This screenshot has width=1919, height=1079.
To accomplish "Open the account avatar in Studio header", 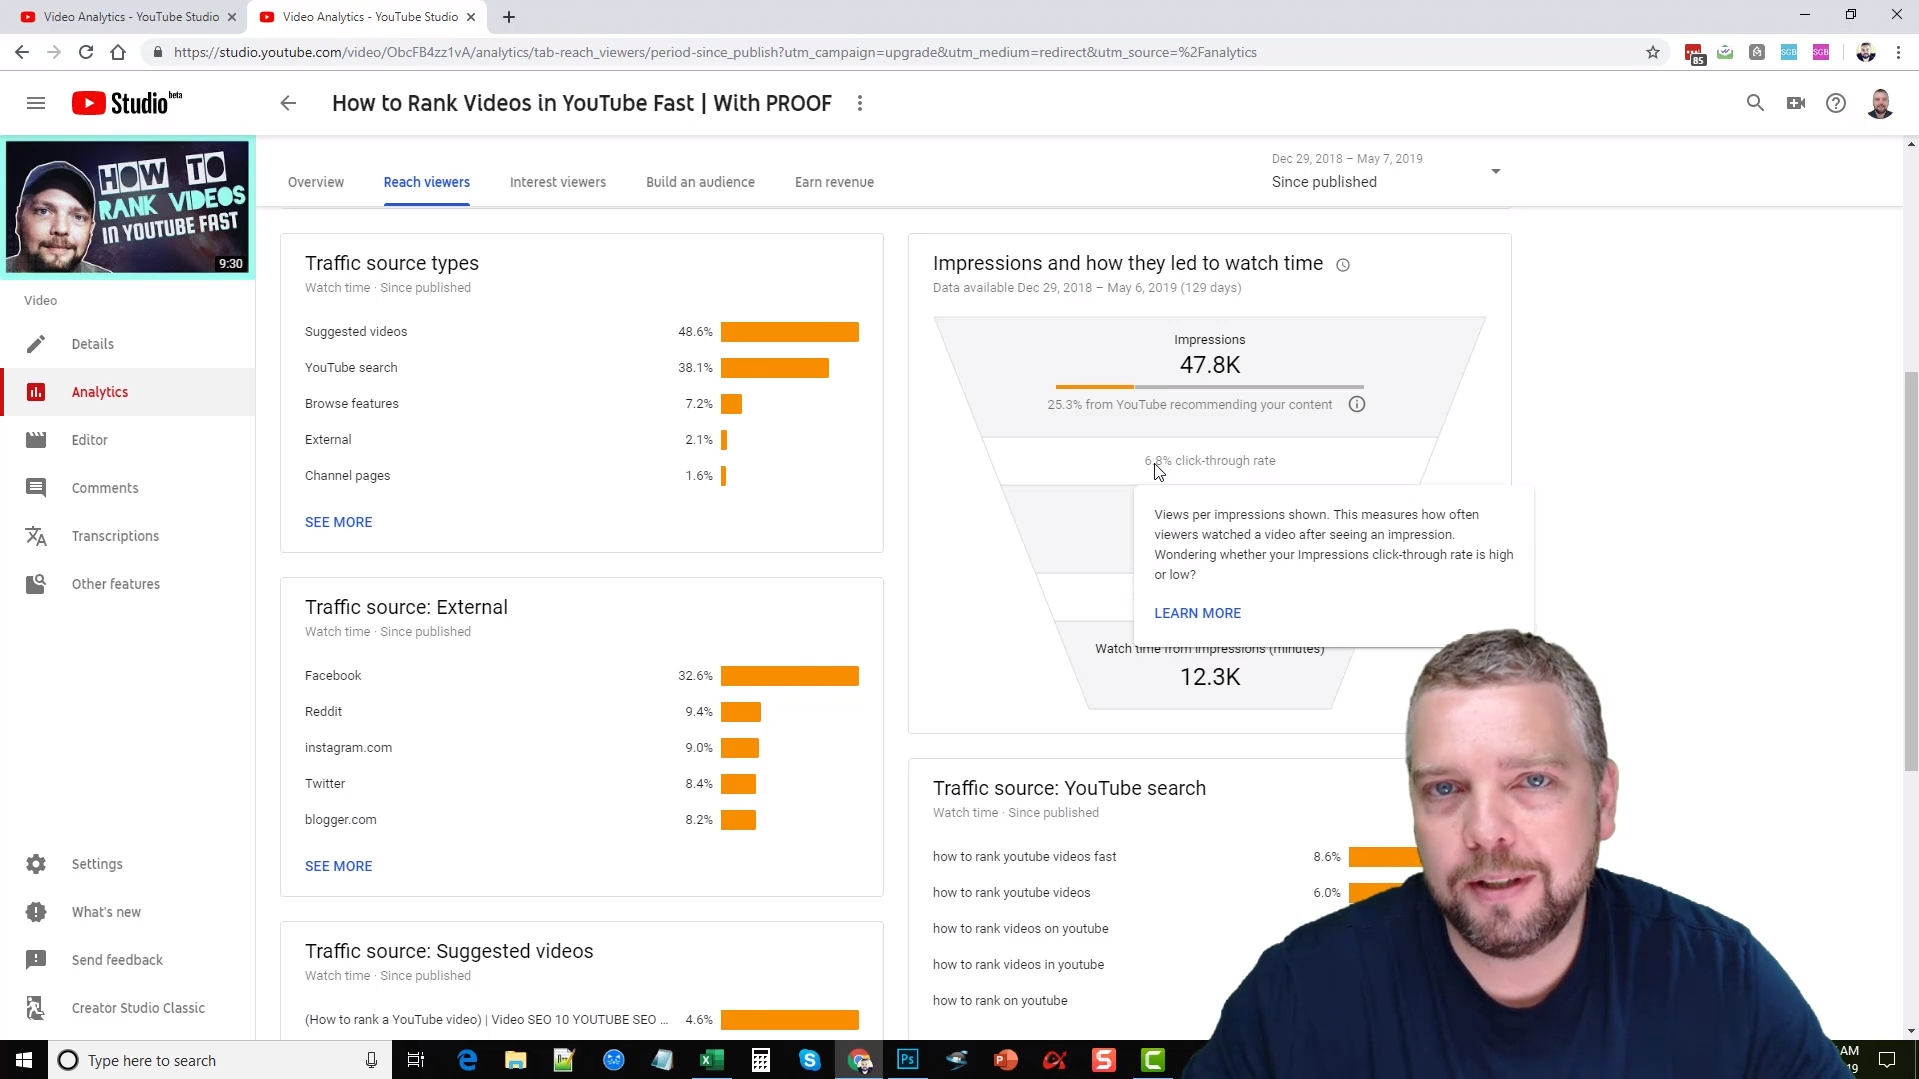I will [x=1880, y=103].
